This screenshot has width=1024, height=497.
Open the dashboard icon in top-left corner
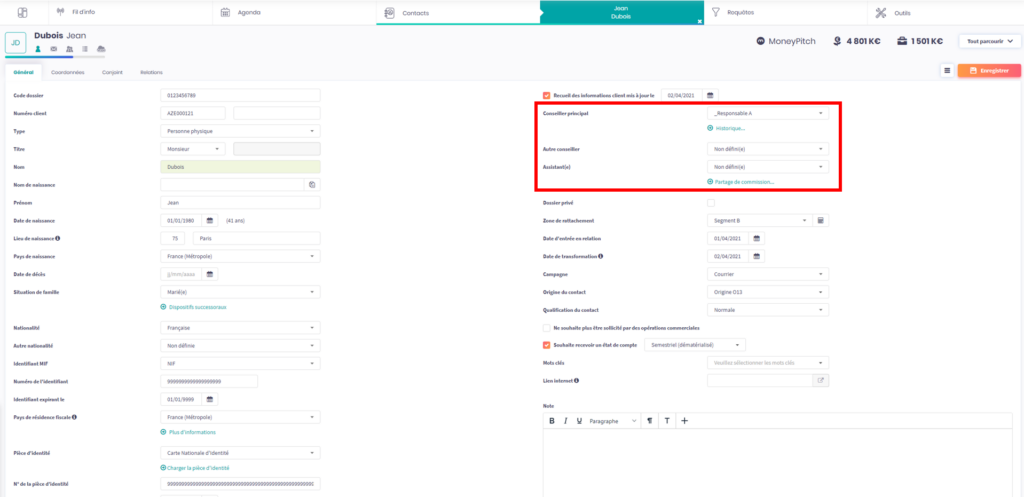coord(23,12)
